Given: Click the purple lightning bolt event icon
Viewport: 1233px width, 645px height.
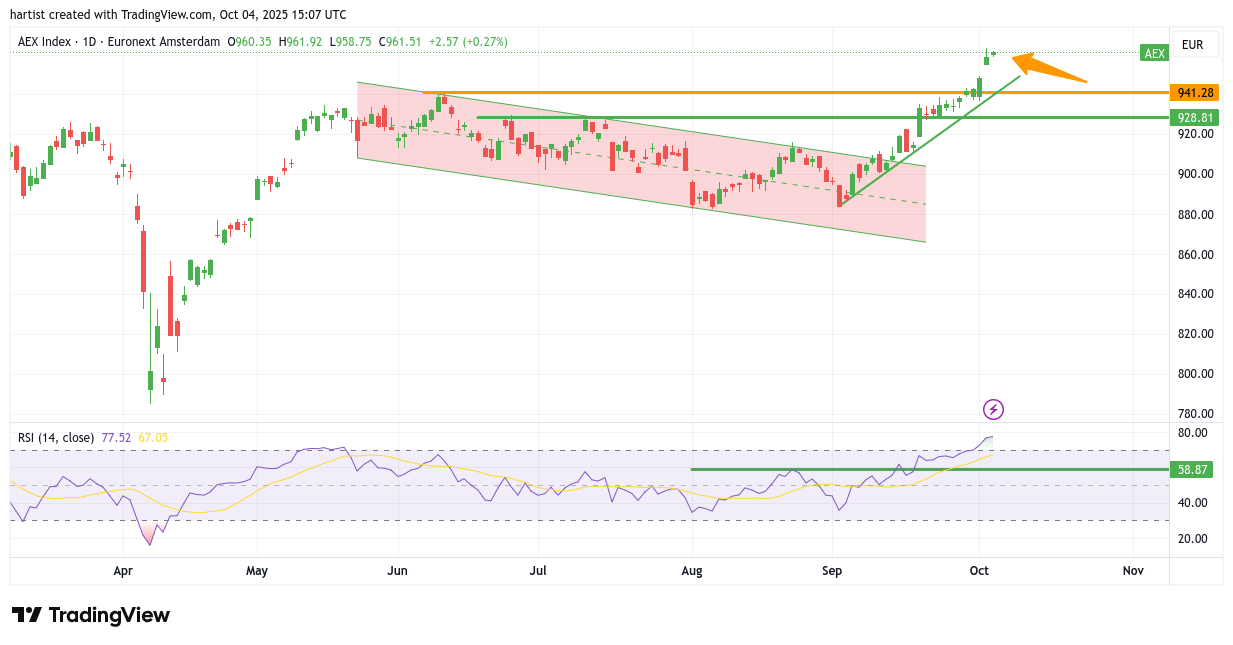Looking at the screenshot, I should coord(993,409).
